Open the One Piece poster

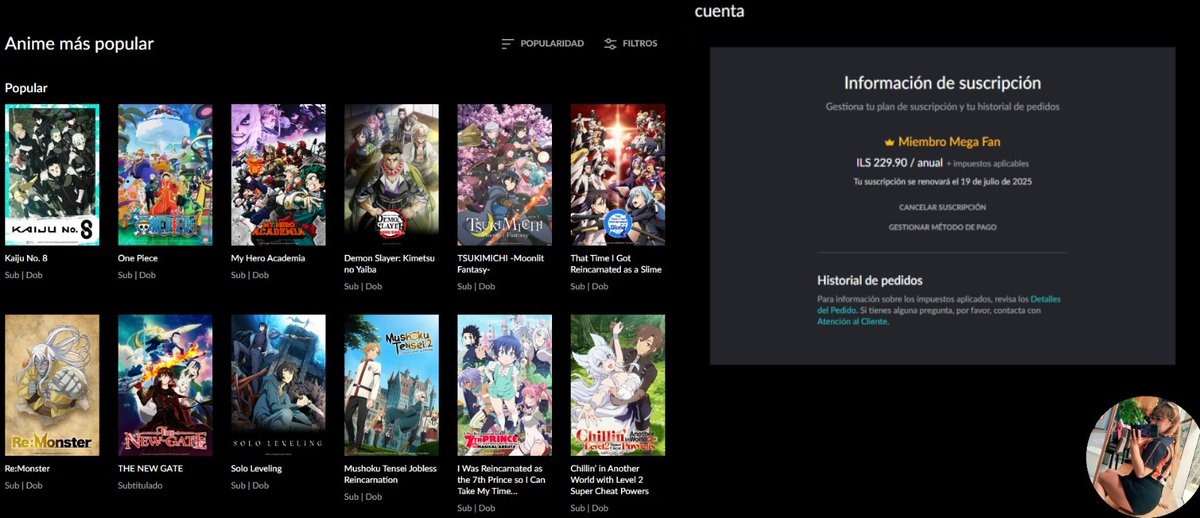[165, 175]
